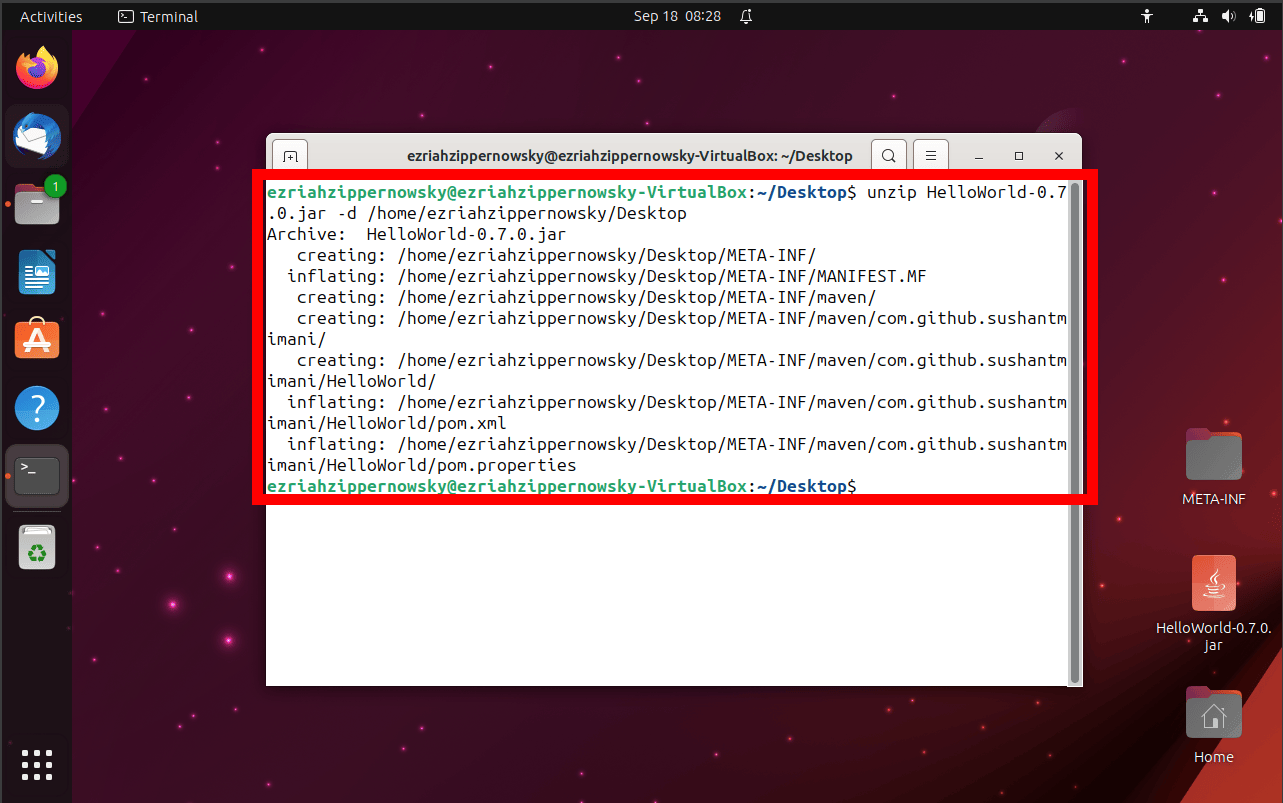Open a new terminal tab
The image size is (1283, 803).
point(290,156)
